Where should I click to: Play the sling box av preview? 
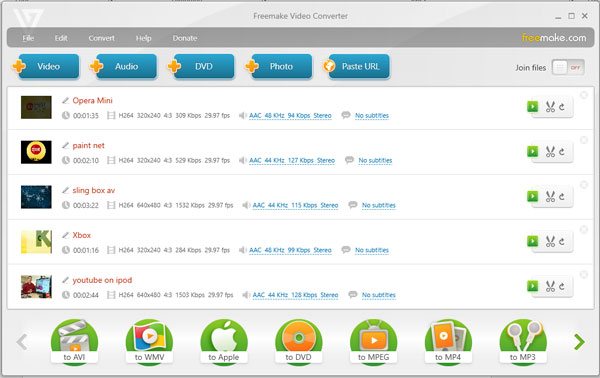click(x=532, y=196)
